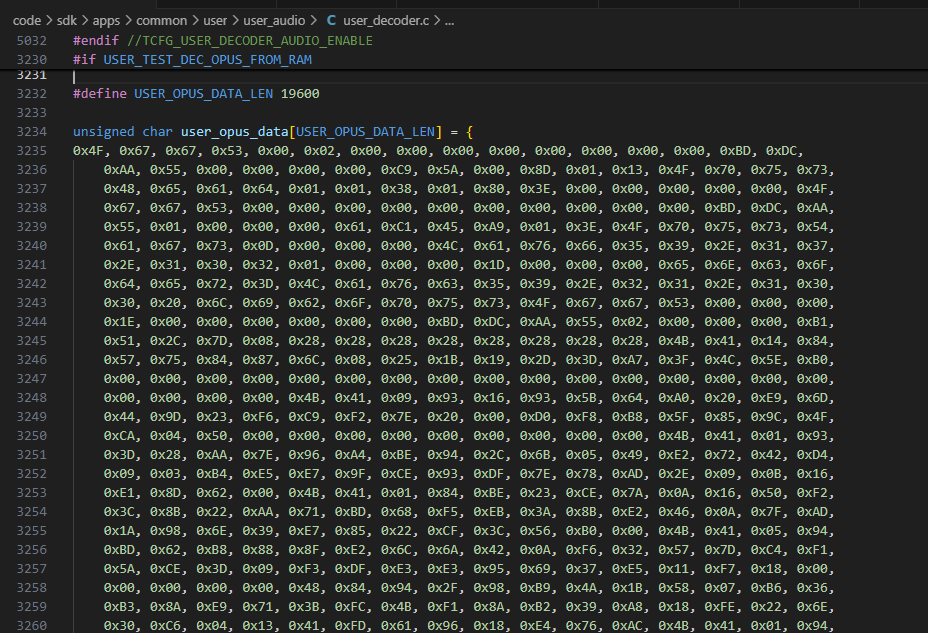The image size is (928, 633).
Task: Click line number 3255 in the gutter
Action: [x=31, y=531]
